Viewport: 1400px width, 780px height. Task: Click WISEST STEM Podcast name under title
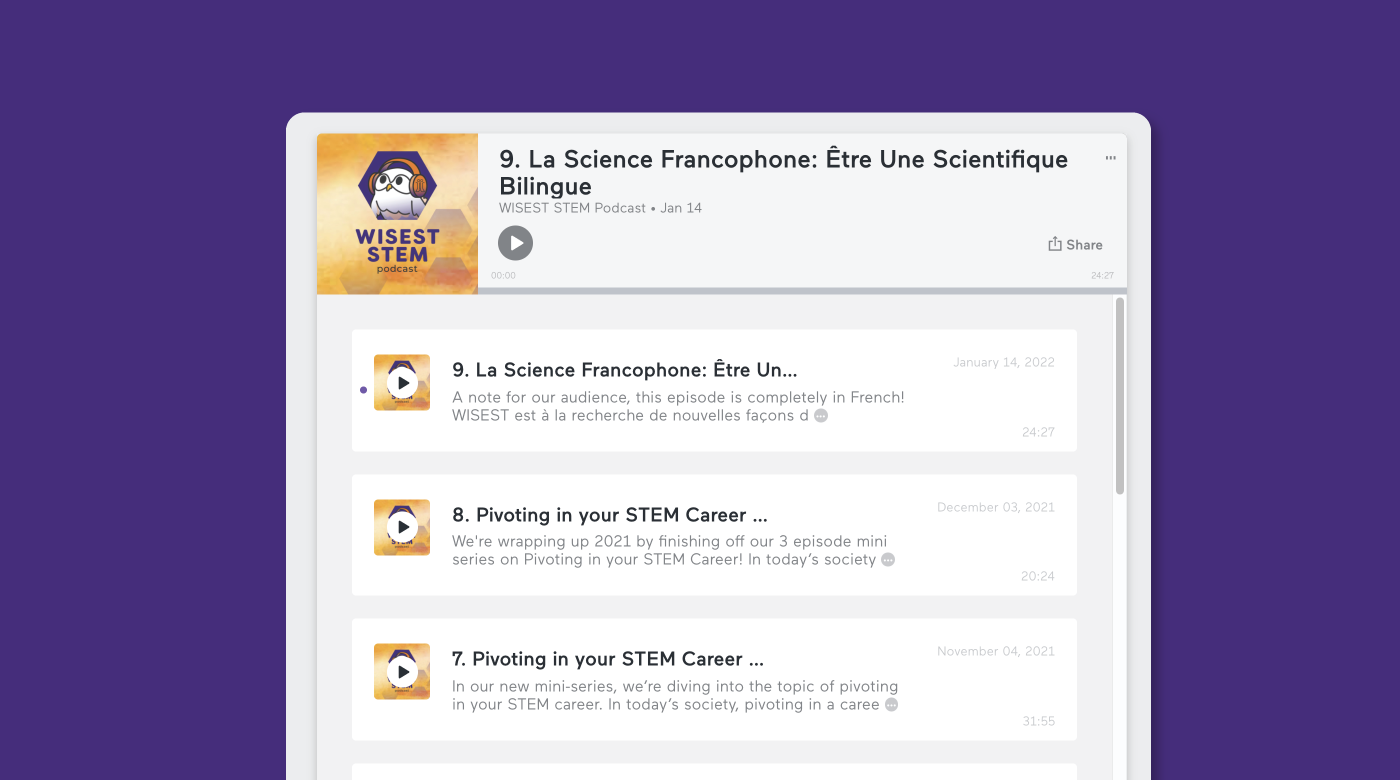572,208
